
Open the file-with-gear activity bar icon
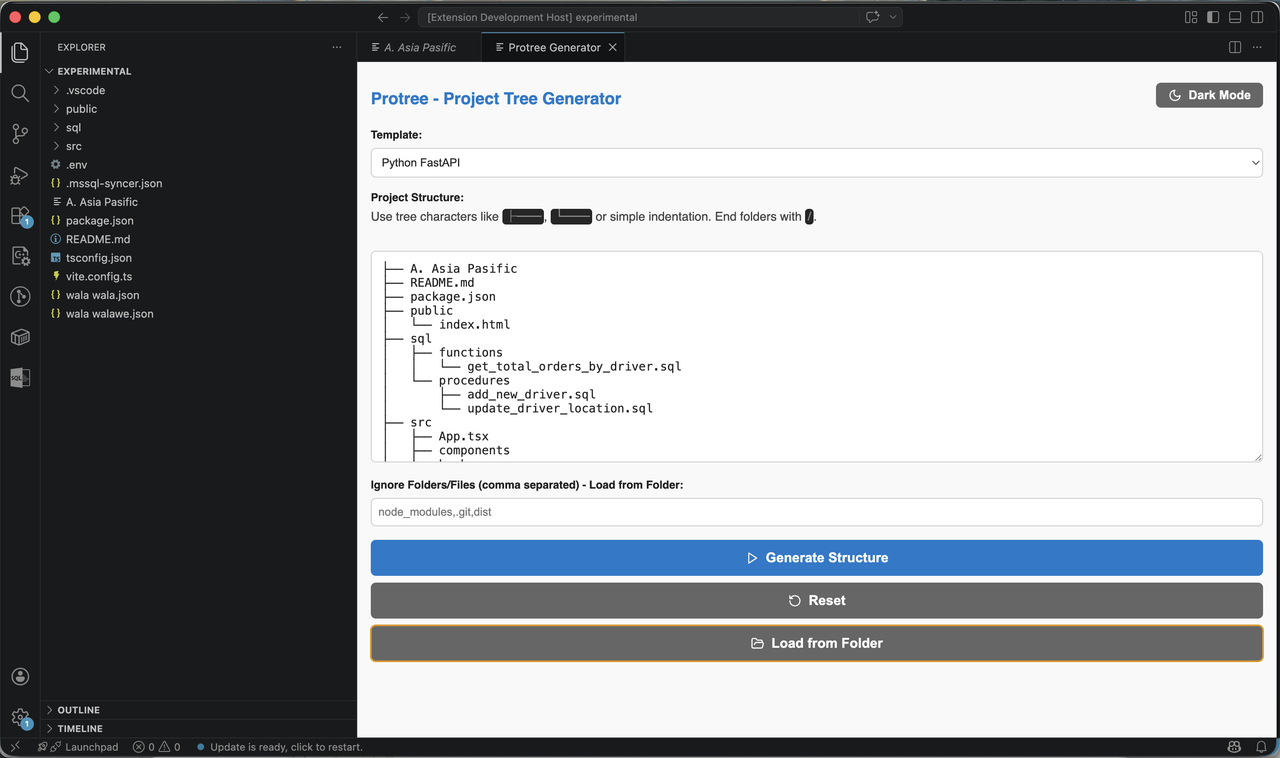[x=20, y=256]
